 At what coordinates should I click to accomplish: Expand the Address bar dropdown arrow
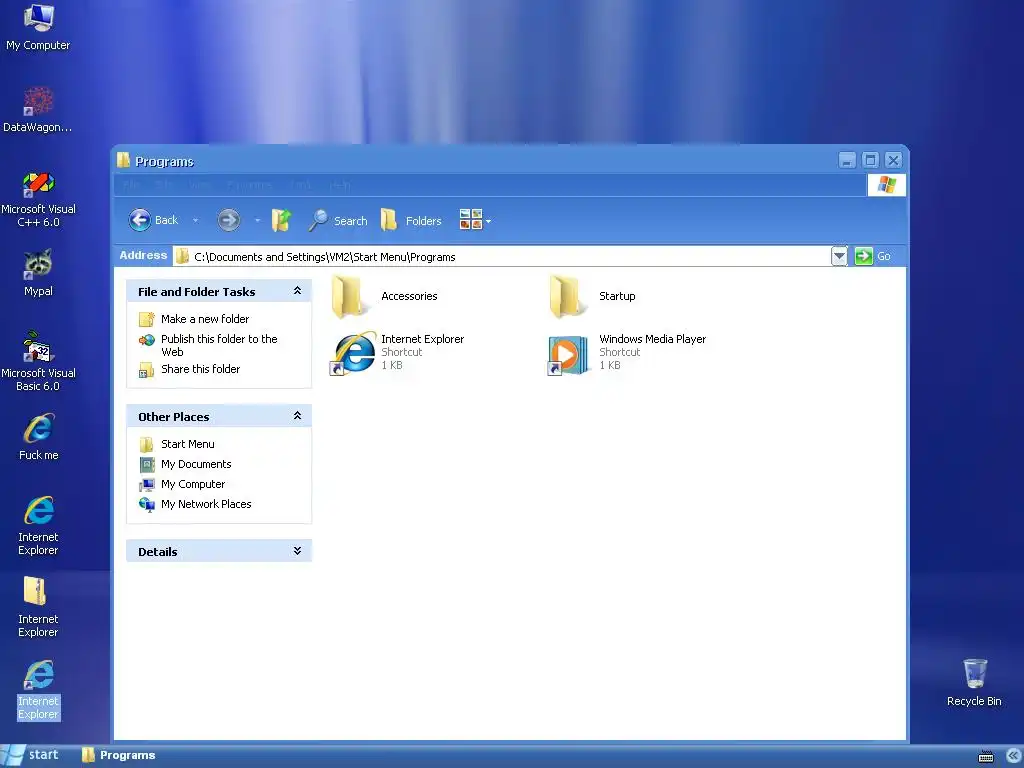[839, 257]
